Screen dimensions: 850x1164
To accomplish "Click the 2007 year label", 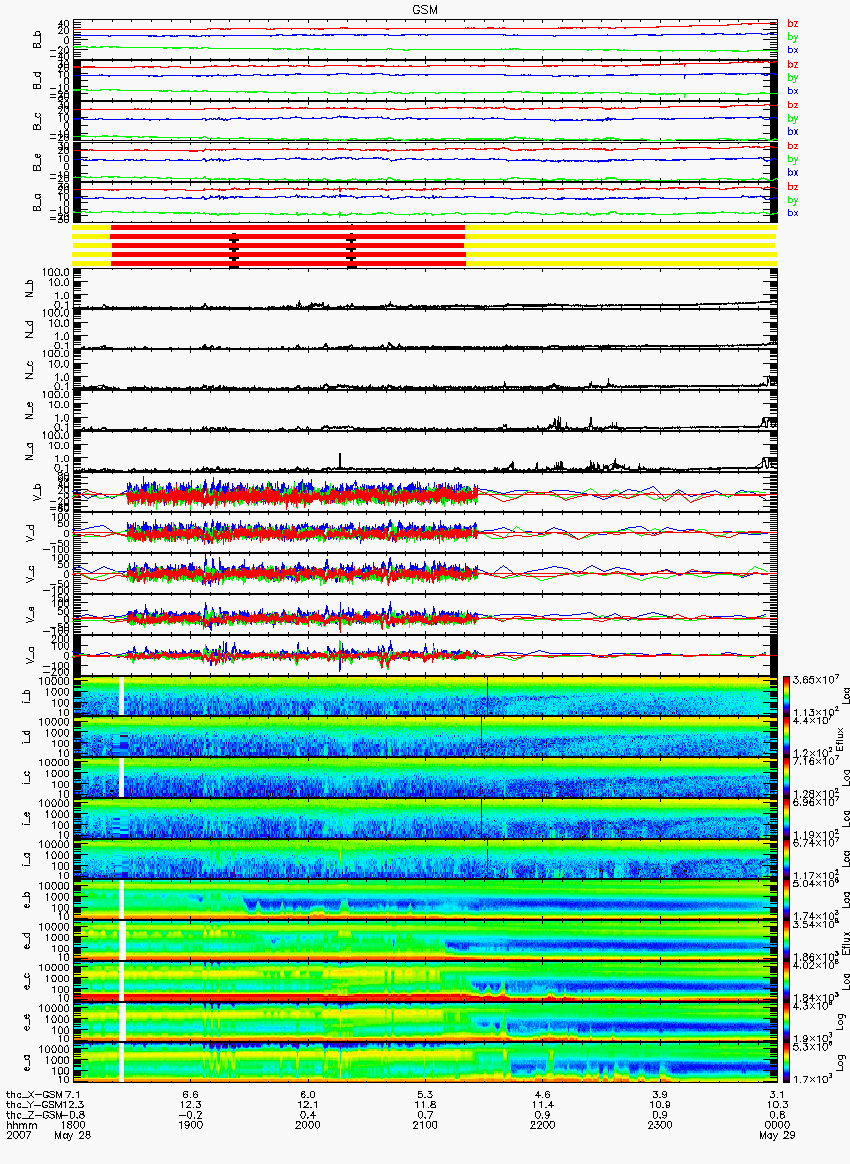I will tap(19, 1136).
